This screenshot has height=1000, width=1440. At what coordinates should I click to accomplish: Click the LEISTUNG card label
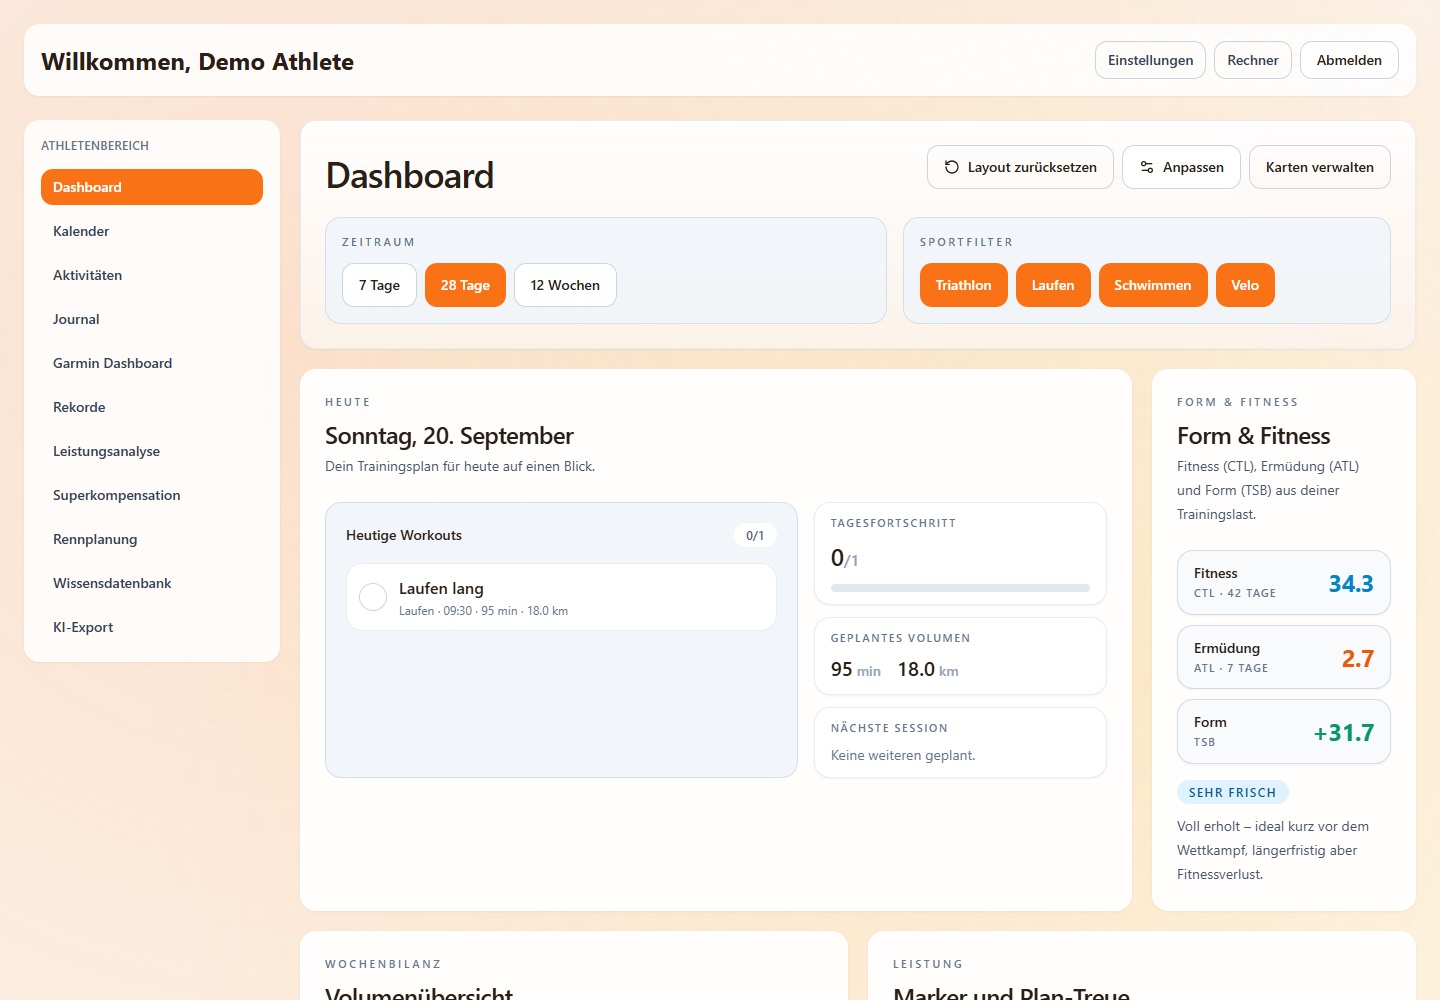point(928,964)
